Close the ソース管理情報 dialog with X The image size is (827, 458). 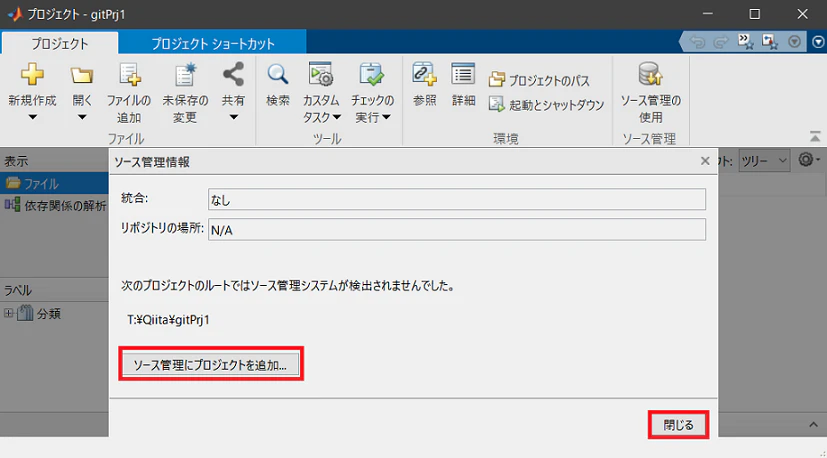[x=705, y=161]
